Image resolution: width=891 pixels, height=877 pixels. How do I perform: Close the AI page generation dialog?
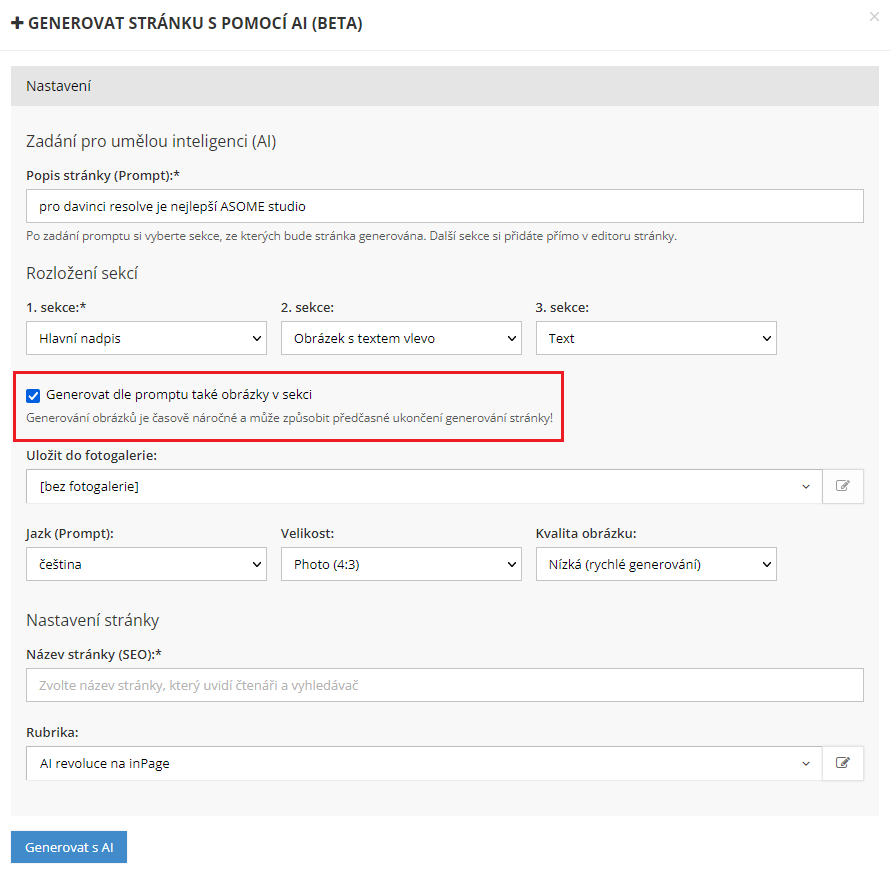pyautogui.click(x=876, y=17)
